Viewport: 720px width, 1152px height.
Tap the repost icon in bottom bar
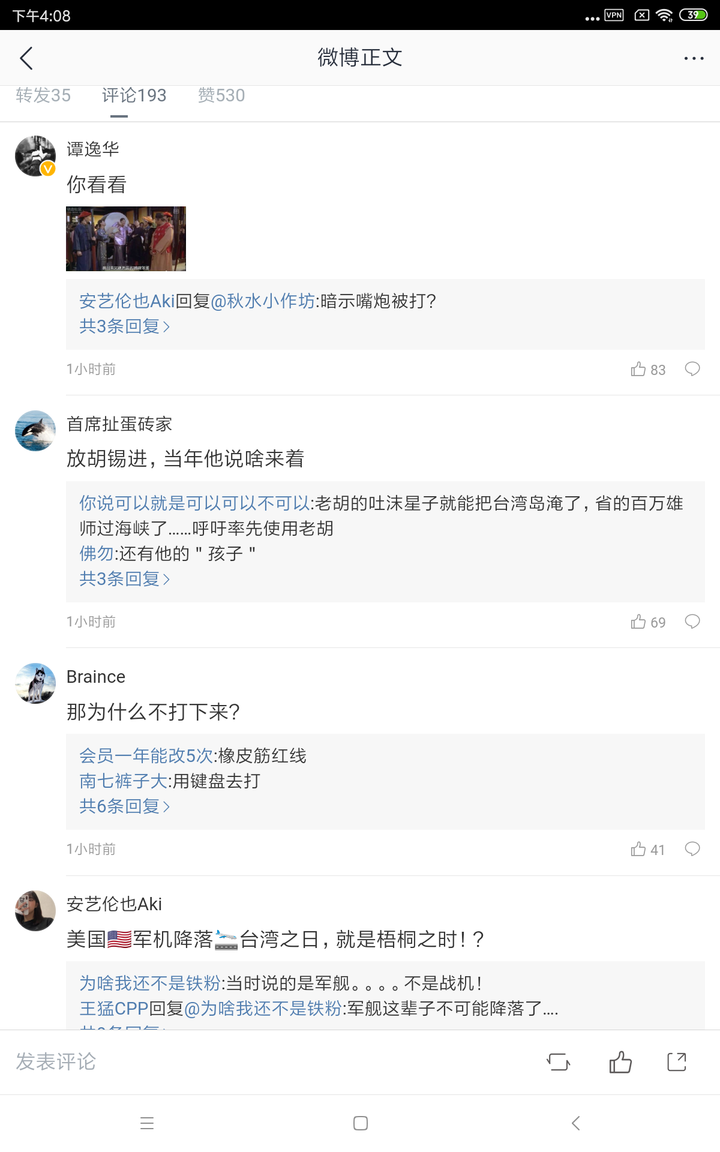tap(558, 1062)
